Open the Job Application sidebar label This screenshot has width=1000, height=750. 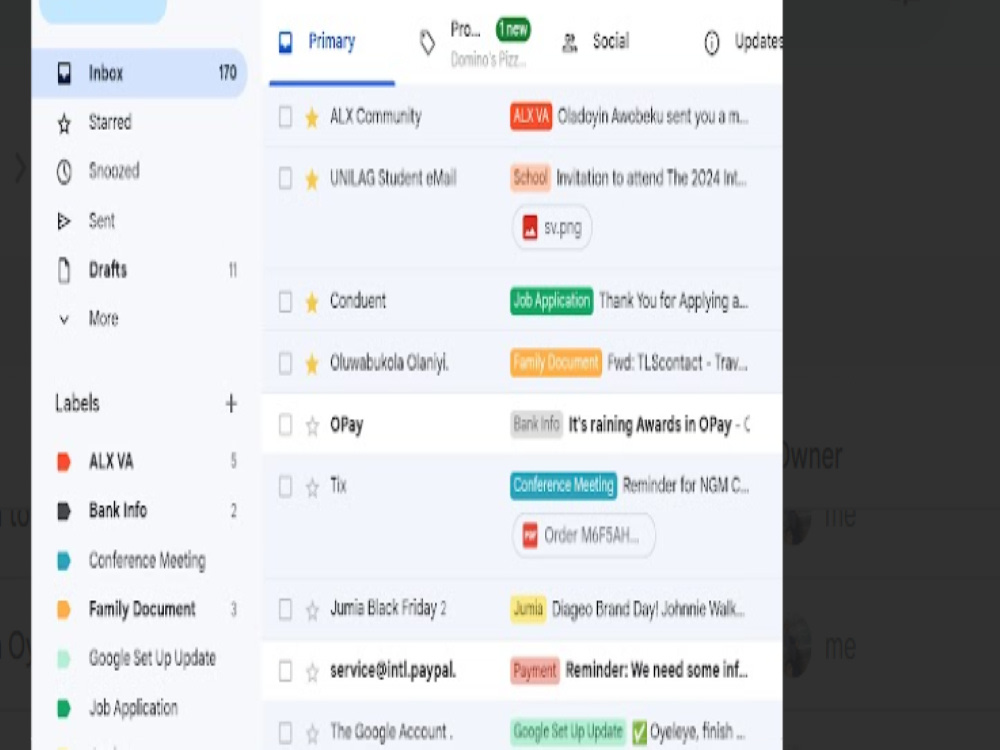(x=139, y=708)
